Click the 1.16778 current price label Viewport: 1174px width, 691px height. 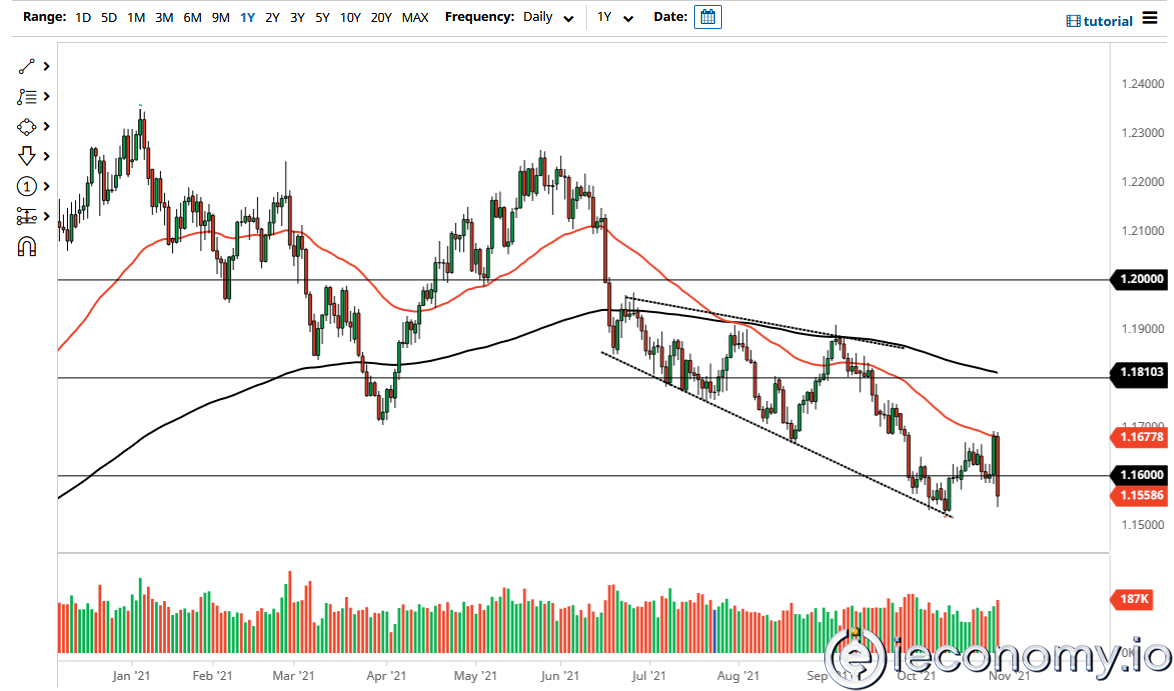click(x=1141, y=437)
